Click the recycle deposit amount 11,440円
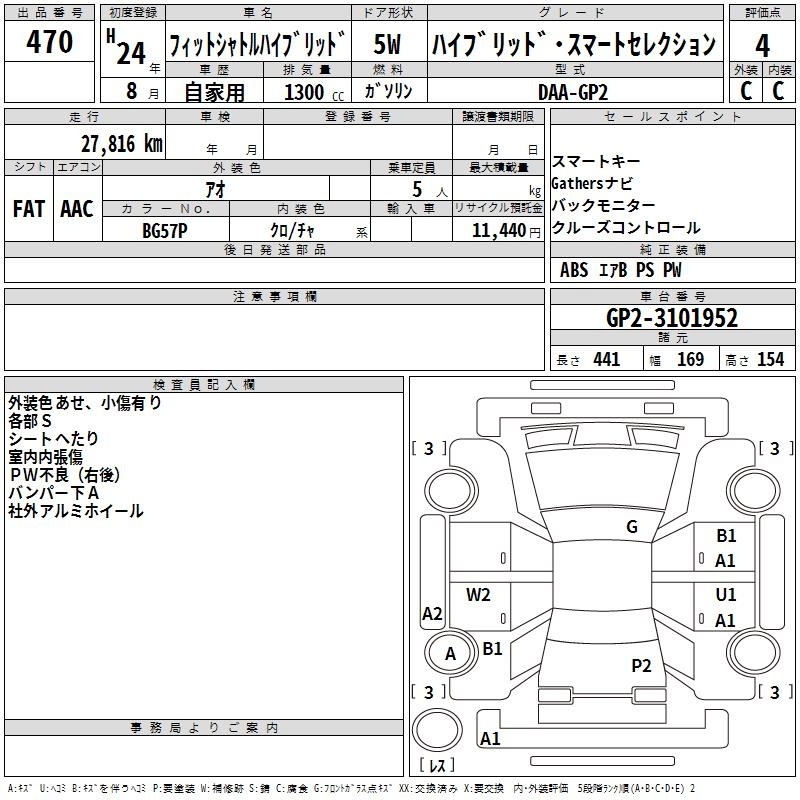This screenshot has height=800, width=800. tap(497, 229)
